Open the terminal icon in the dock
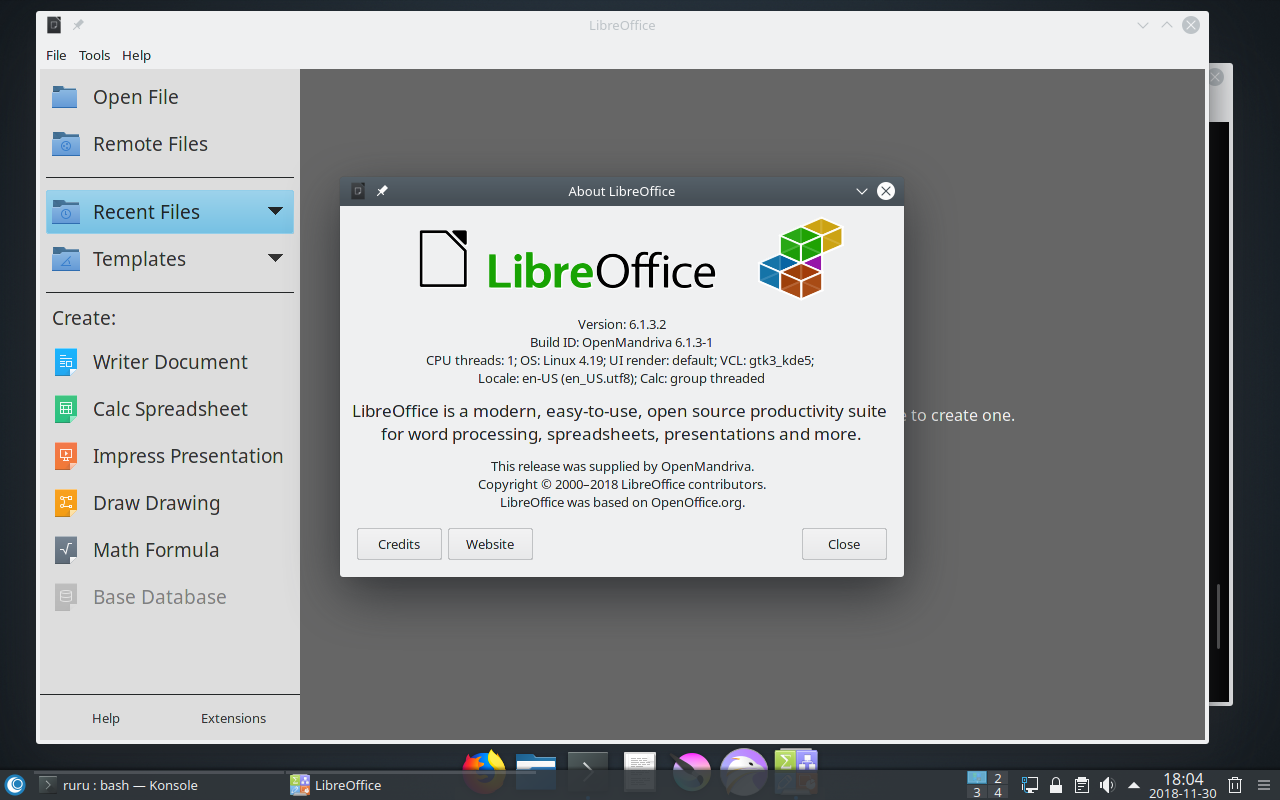The height and width of the screenshot is (800, 1280). 588,771
